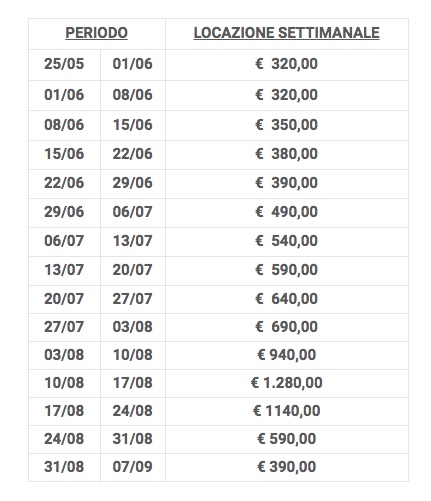Image resolution: width=431 pixels, height=501 pixels.
Task: Click the LOCAZIONE SETTIMANALE header
Action: [286, 33]
